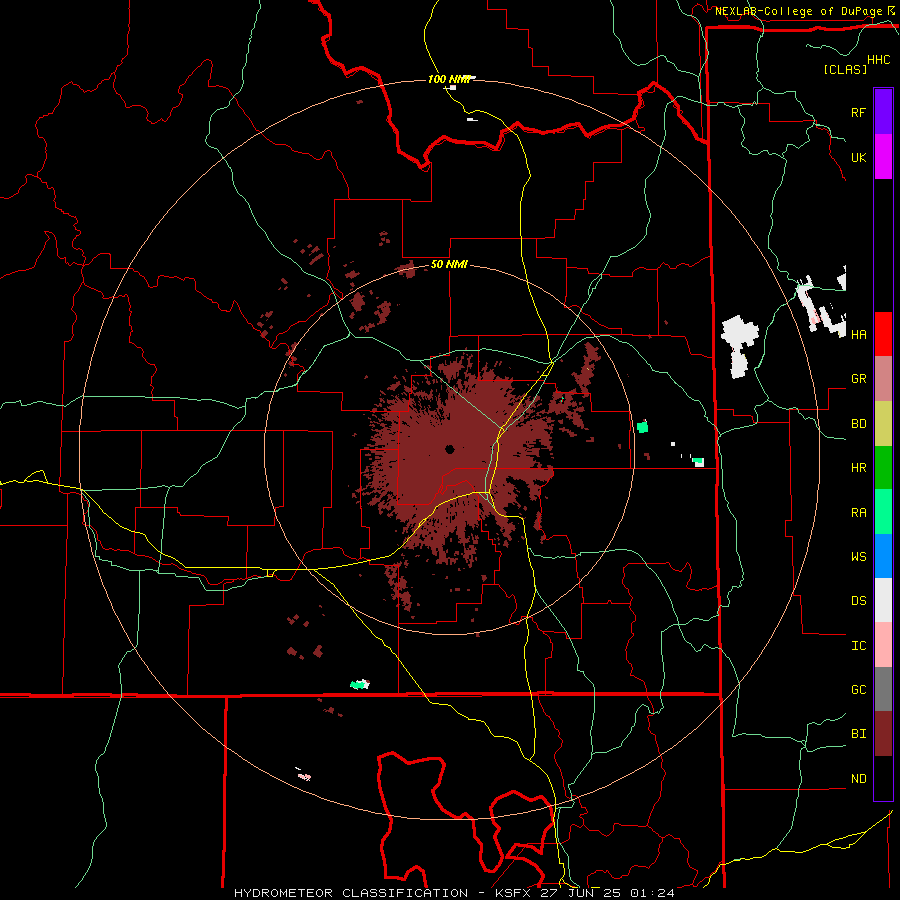
Task: Click the purple RF color swatch in legend
Action: coord(883,112)
